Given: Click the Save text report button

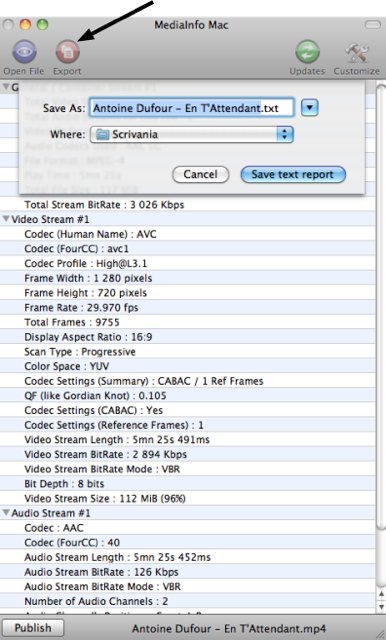Looking at the screenshot, I should tap(293, 175).
